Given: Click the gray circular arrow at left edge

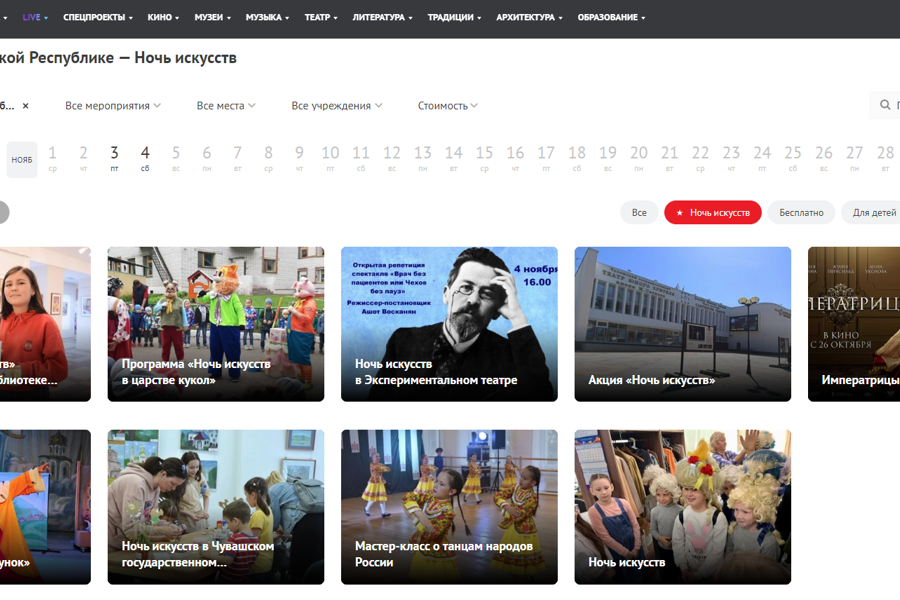Looking at the screenshot, I should click(x=3, y=212).
